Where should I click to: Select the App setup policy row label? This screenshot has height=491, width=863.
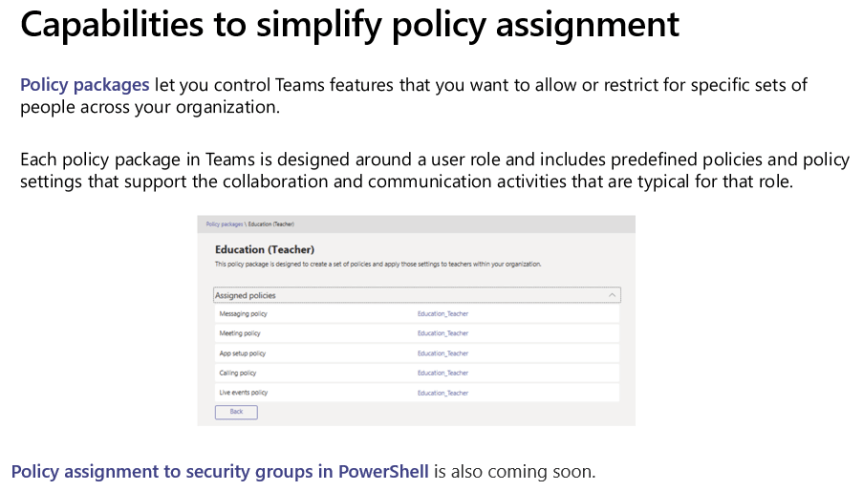click(242, 354)
